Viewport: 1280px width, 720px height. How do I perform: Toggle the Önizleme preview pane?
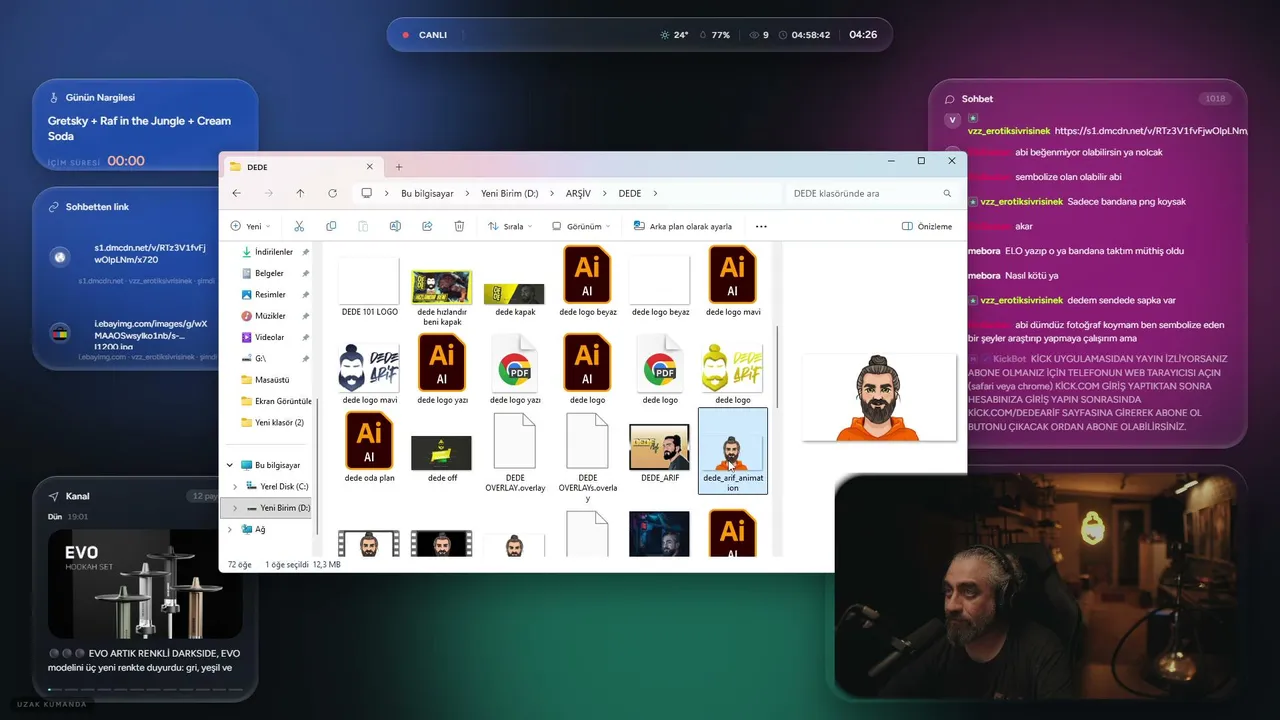click(x=927, y=226)
